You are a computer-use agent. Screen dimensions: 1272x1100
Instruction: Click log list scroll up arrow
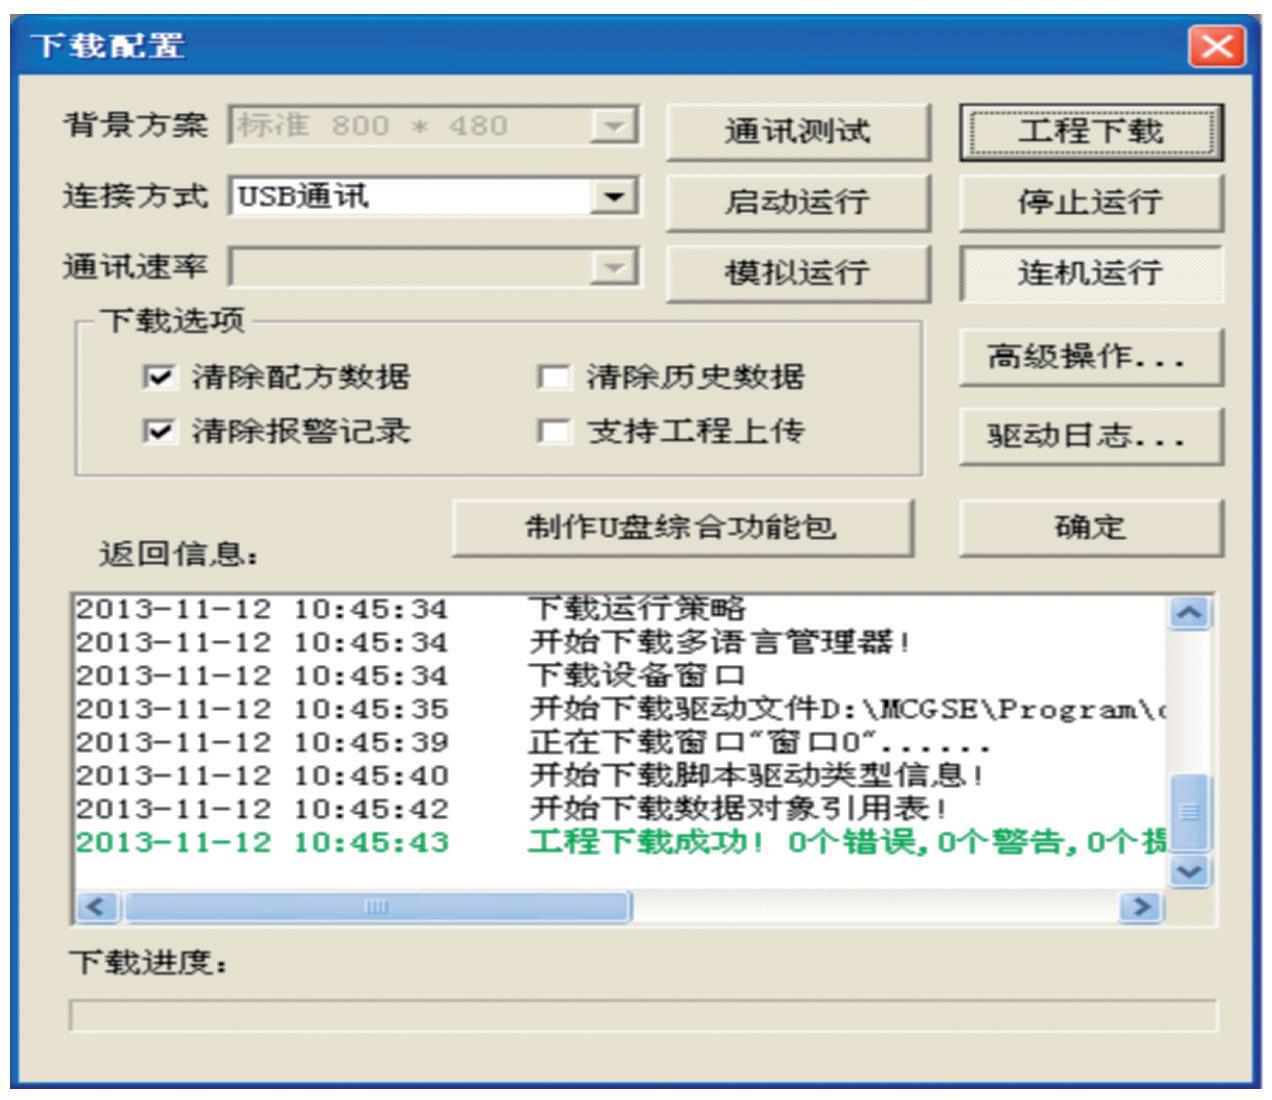tap(1189, 612)
